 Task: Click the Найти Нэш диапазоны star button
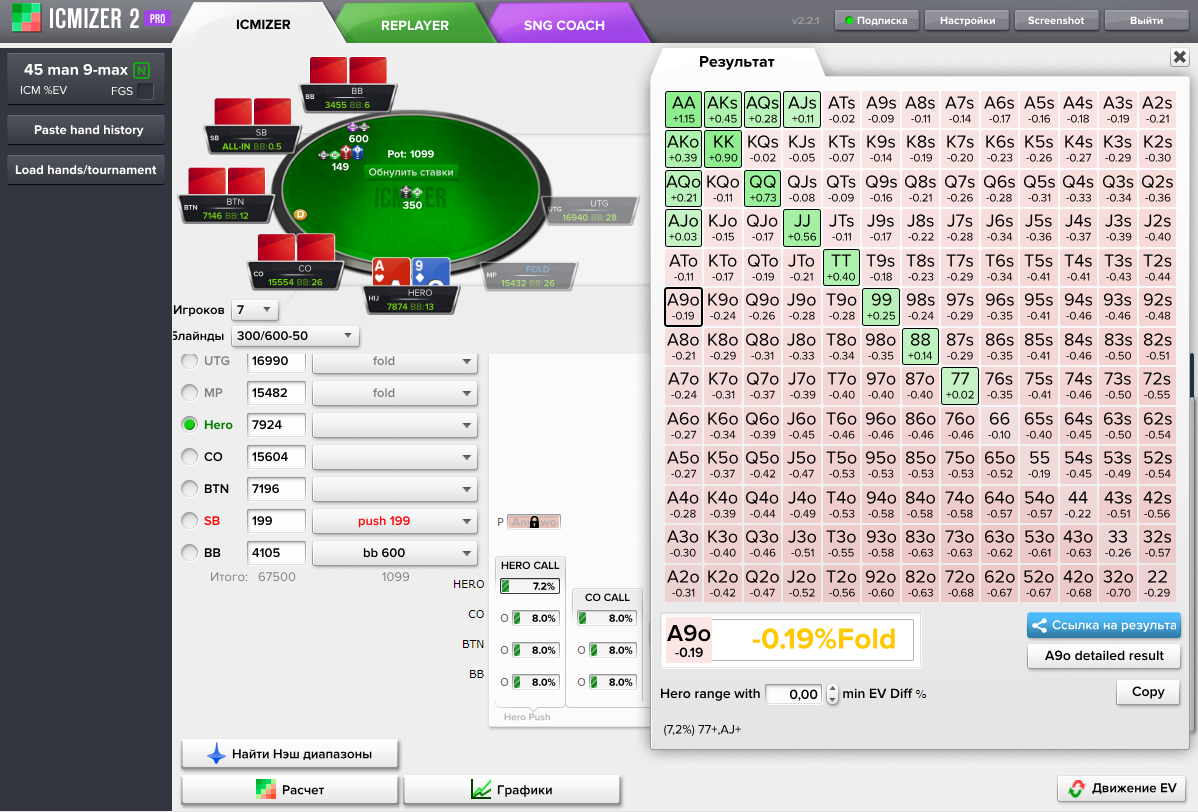[x=290, y=754]
